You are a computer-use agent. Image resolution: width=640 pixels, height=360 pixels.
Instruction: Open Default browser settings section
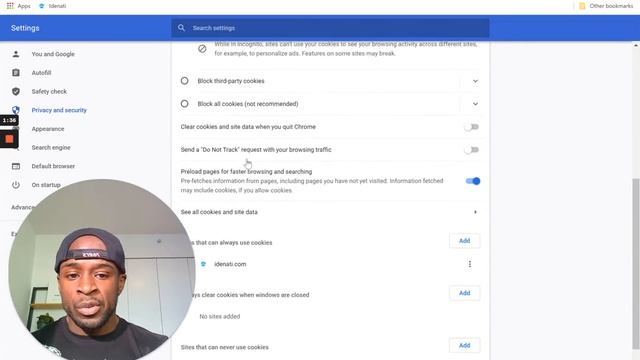click(x=53, y=166)
